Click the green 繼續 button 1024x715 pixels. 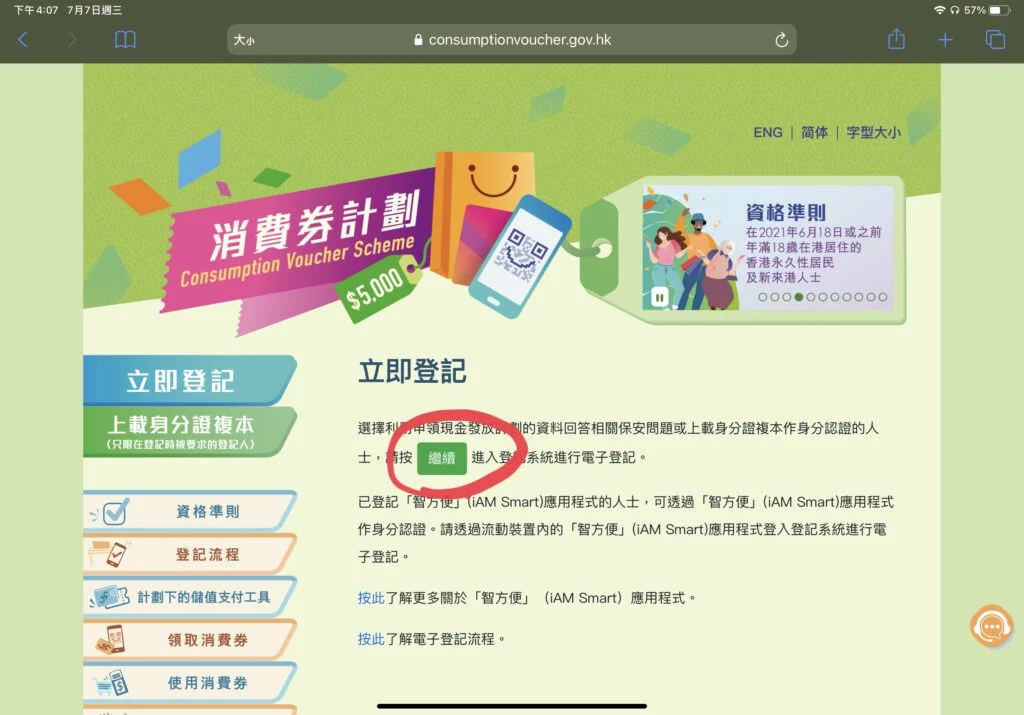(441, 458)
